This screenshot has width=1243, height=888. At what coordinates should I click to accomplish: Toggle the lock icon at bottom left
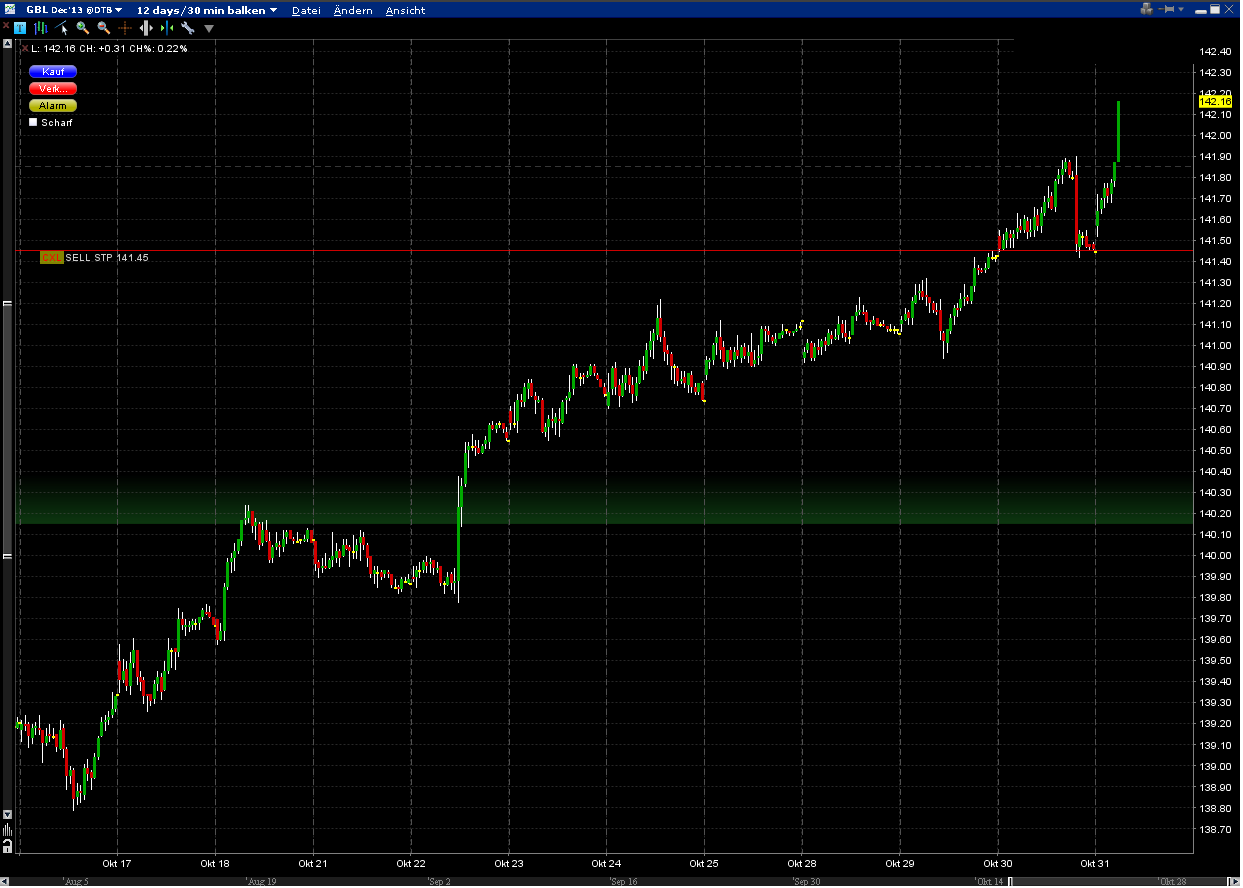coord(9,847)
